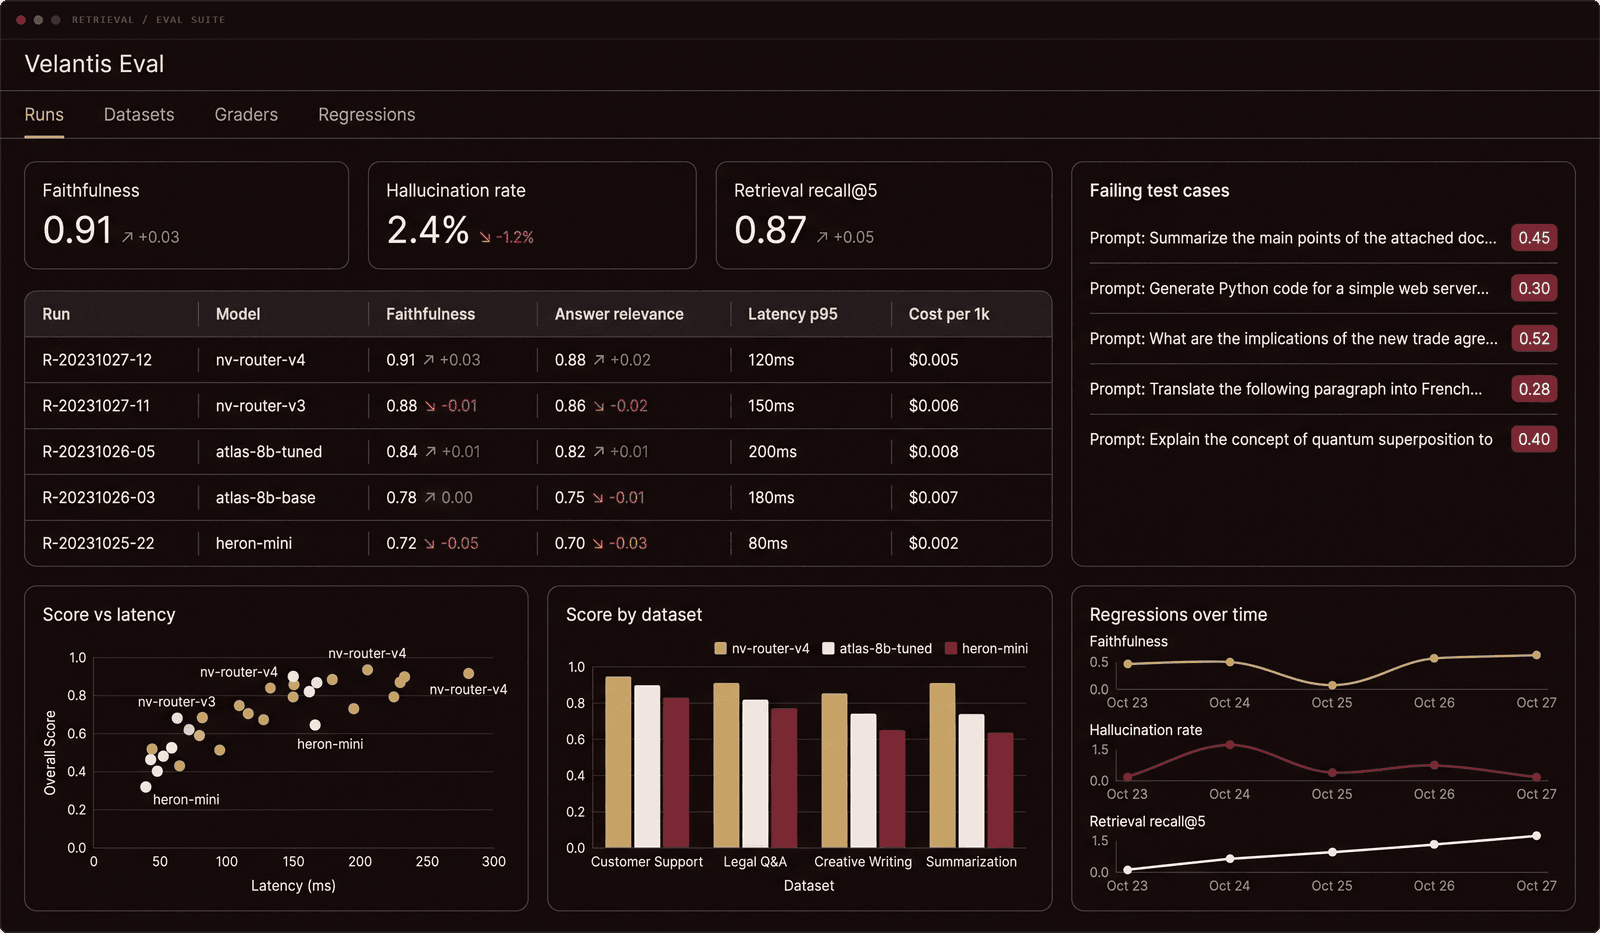Screen dimensions: 1600x933
Task: Click the heron-mini model cell in table
Action: (254, 544)
